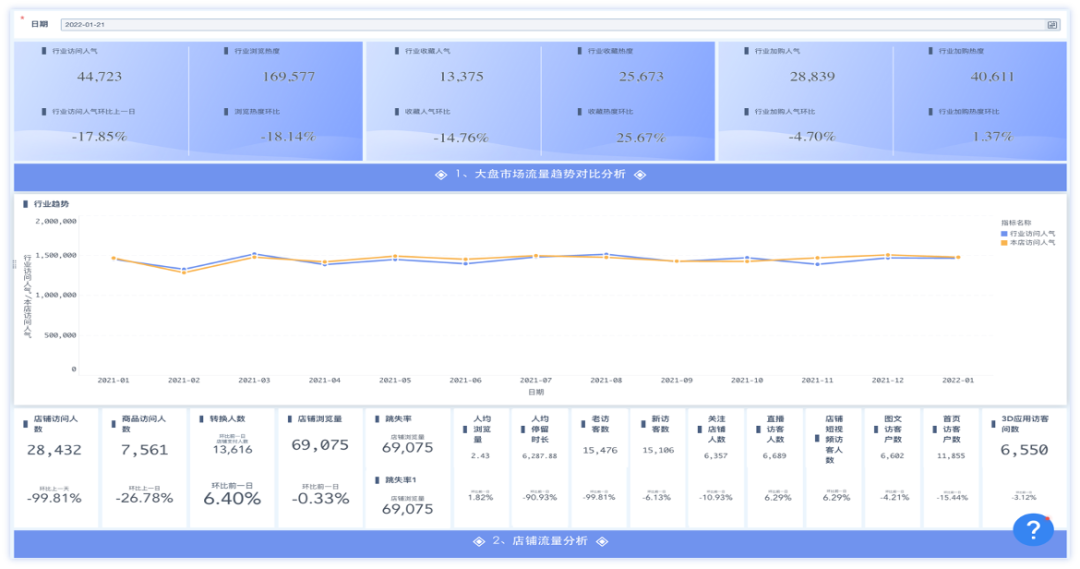The height and width of the screenshot is (569, 1080).
Task: Click the 商品访问人数 value 7,561
Action: 145,451
